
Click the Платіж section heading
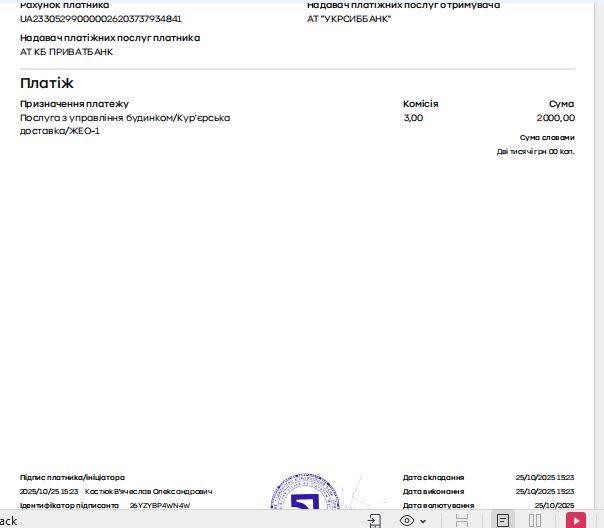coord(47,83)
